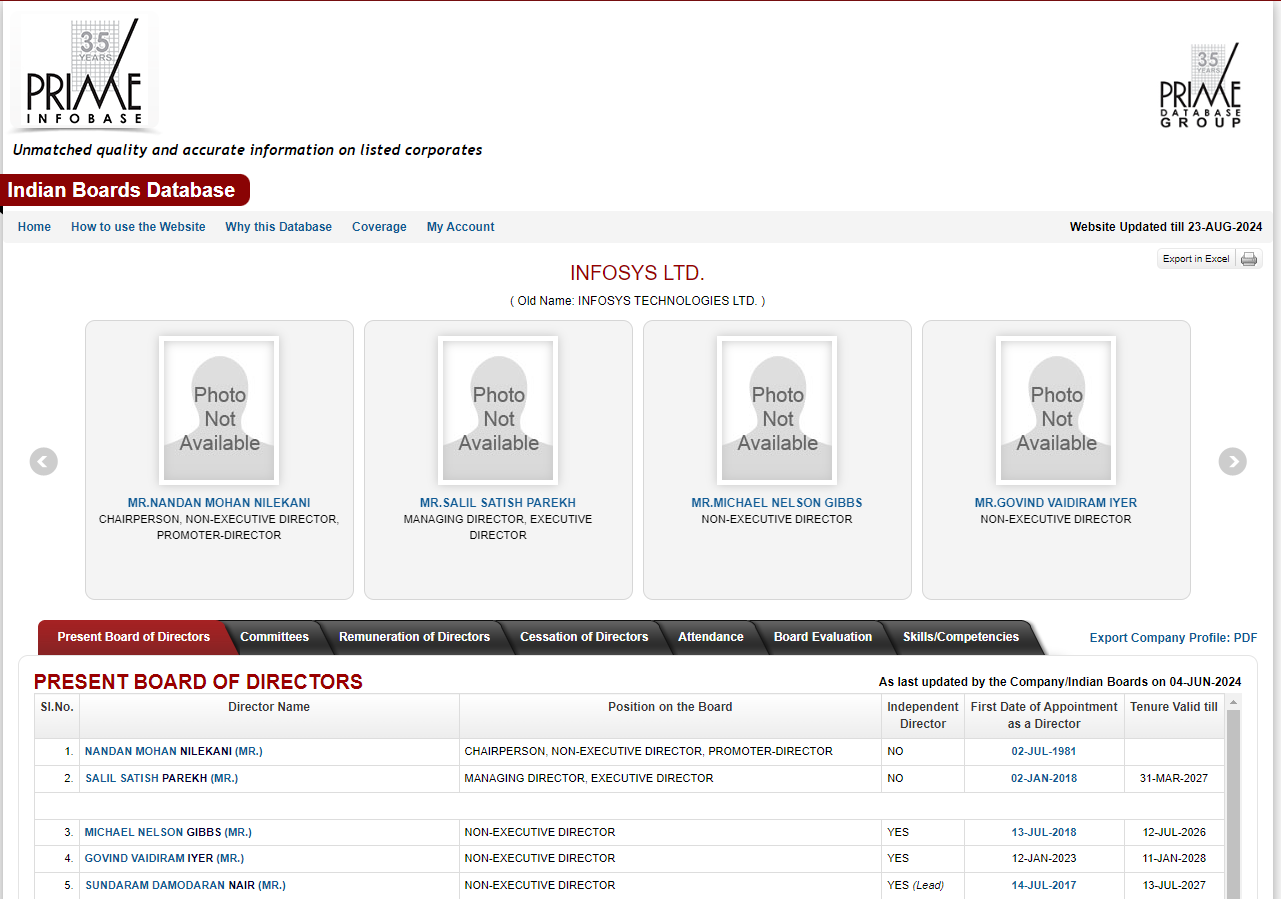Click the Prime Infobase logo
The image size is (1281, 899).
84,77
